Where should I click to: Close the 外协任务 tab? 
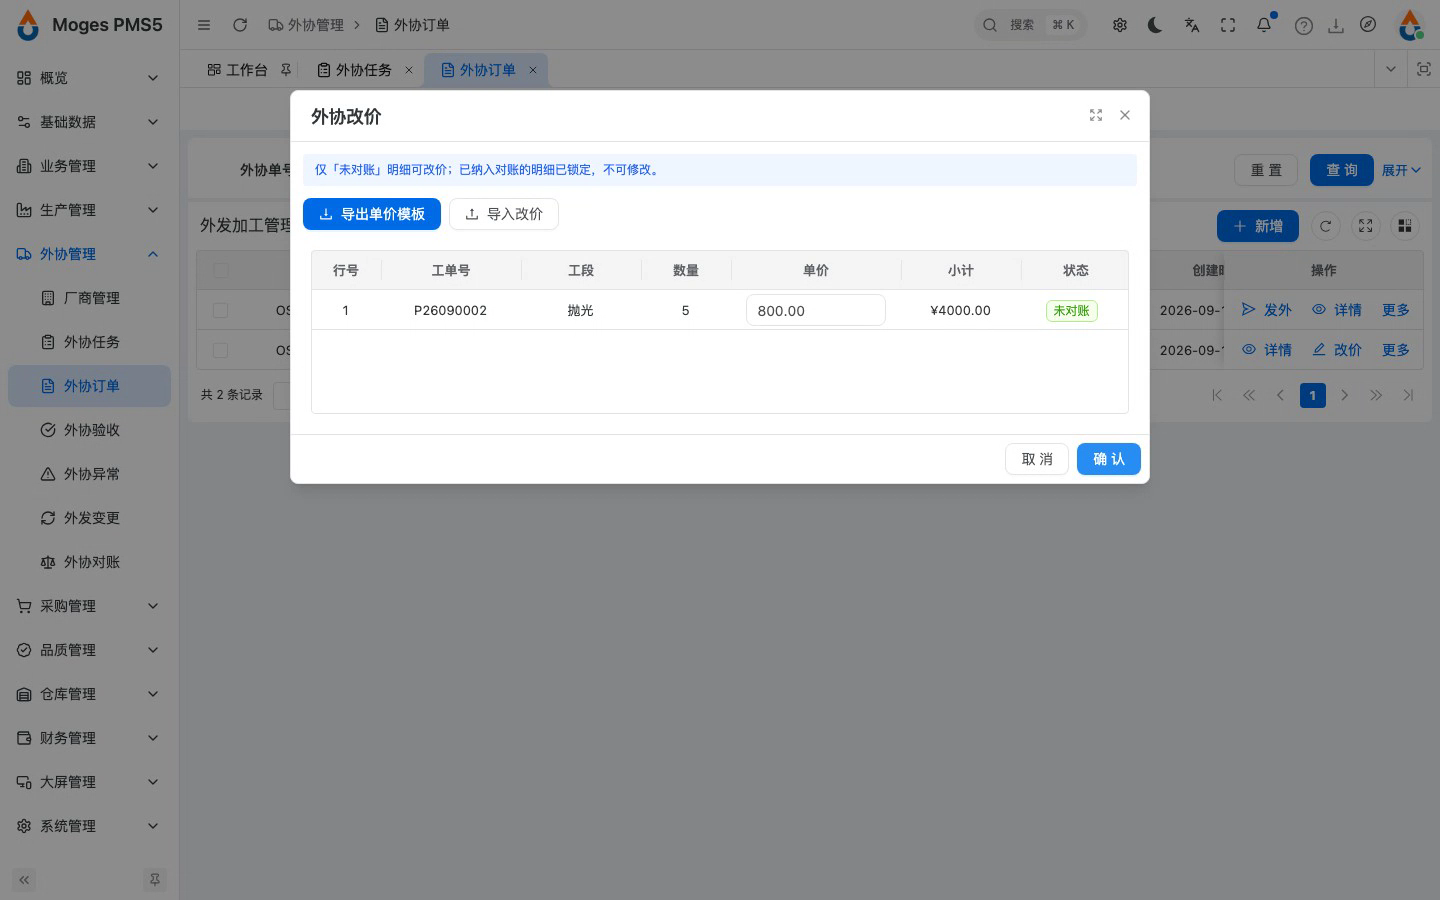(409, 70)
